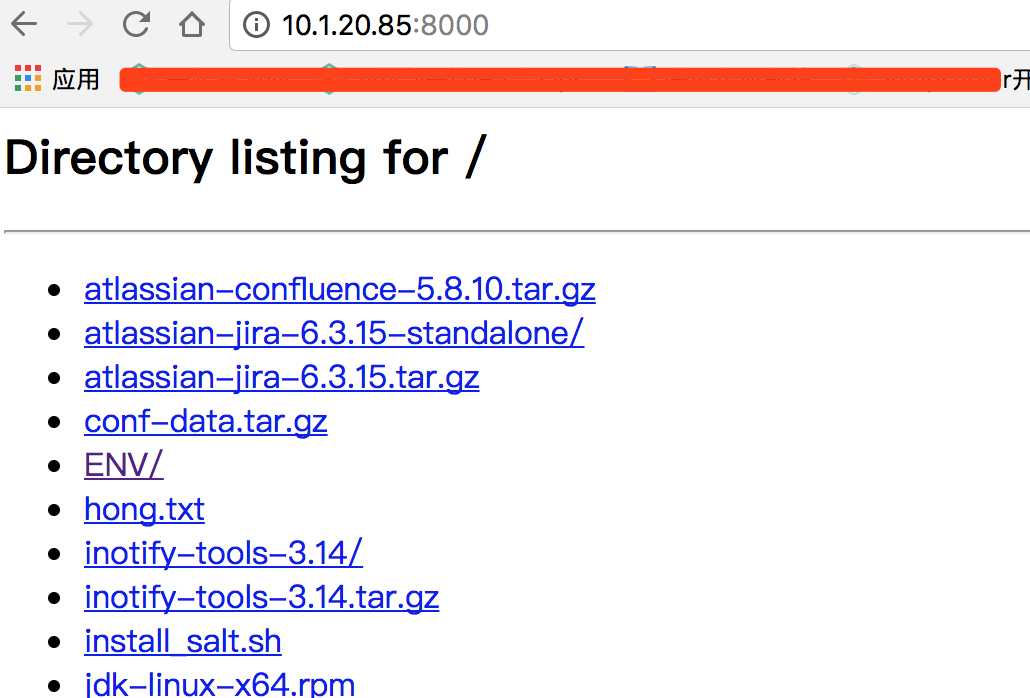Open the inotify-tools-3.14/ directory
This screenshot has width=1030, height=698.
coord(223,554)
